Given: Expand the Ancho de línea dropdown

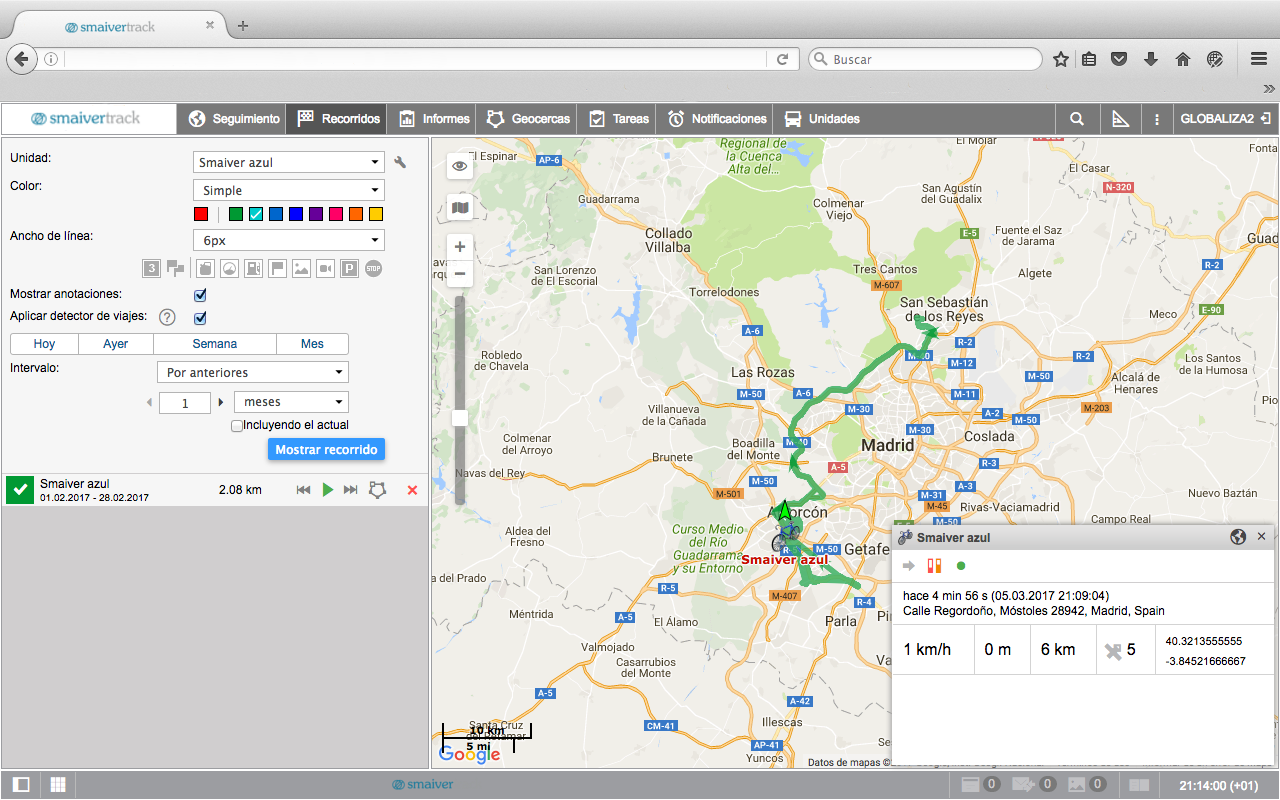Looking at the screenshot, I should (x=288, y=240).
